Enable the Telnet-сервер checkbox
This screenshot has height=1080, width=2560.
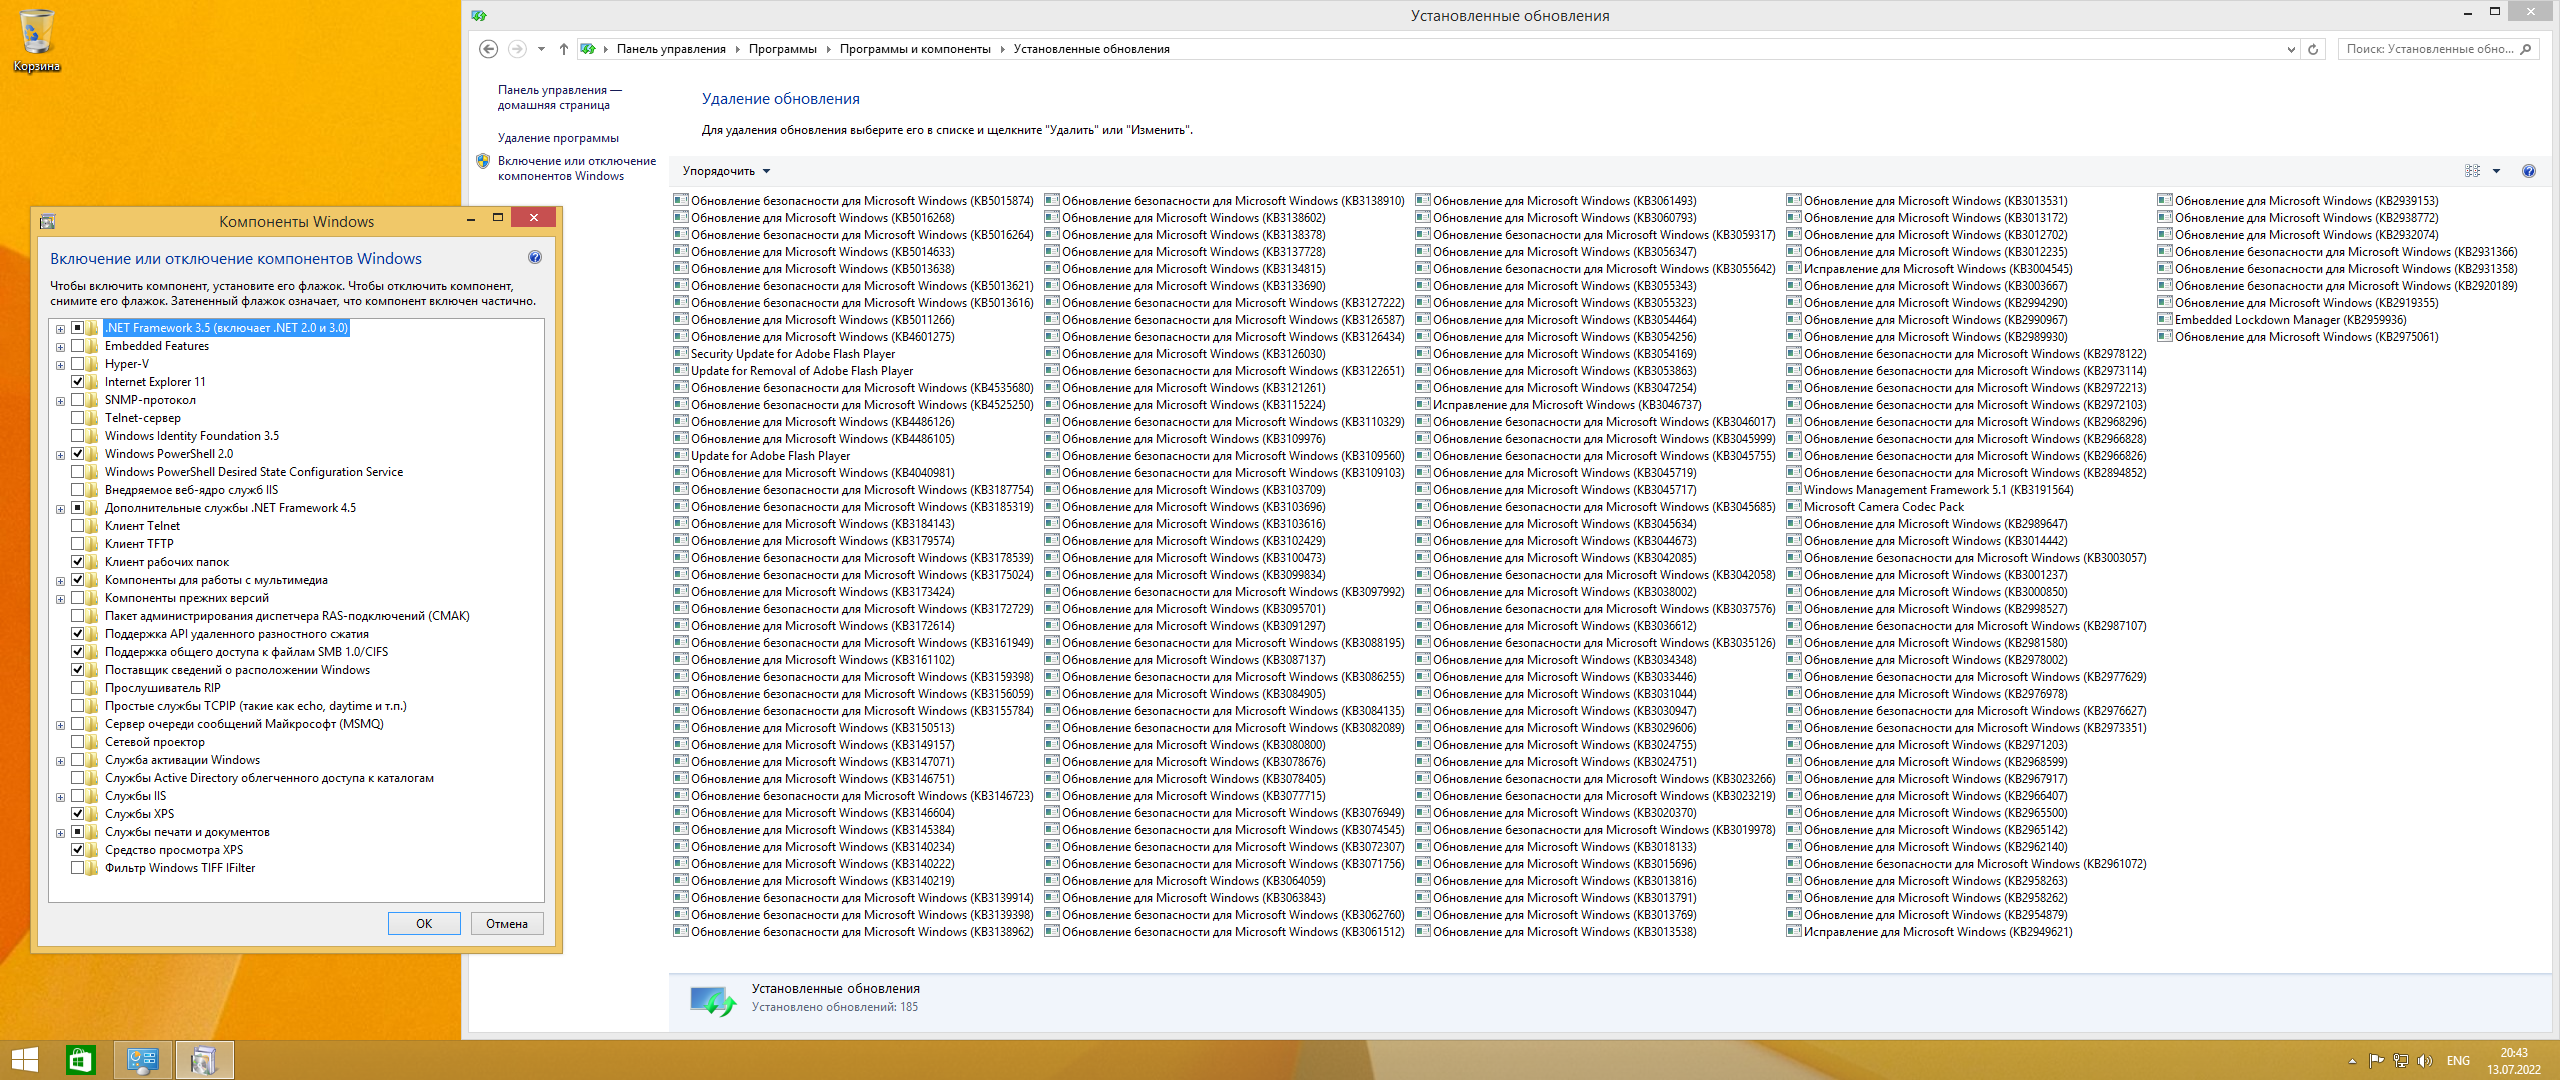point(77,418)
